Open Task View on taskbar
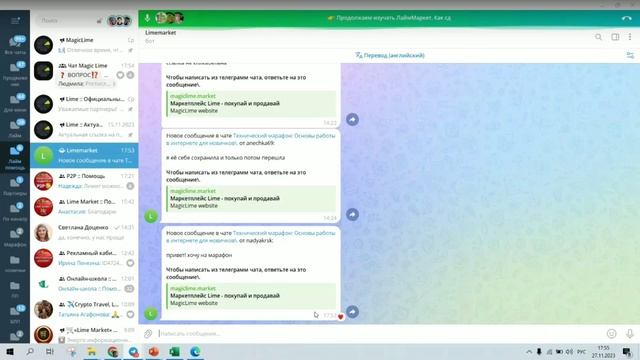This screenshot has height=360, width=640. [50, 351]
